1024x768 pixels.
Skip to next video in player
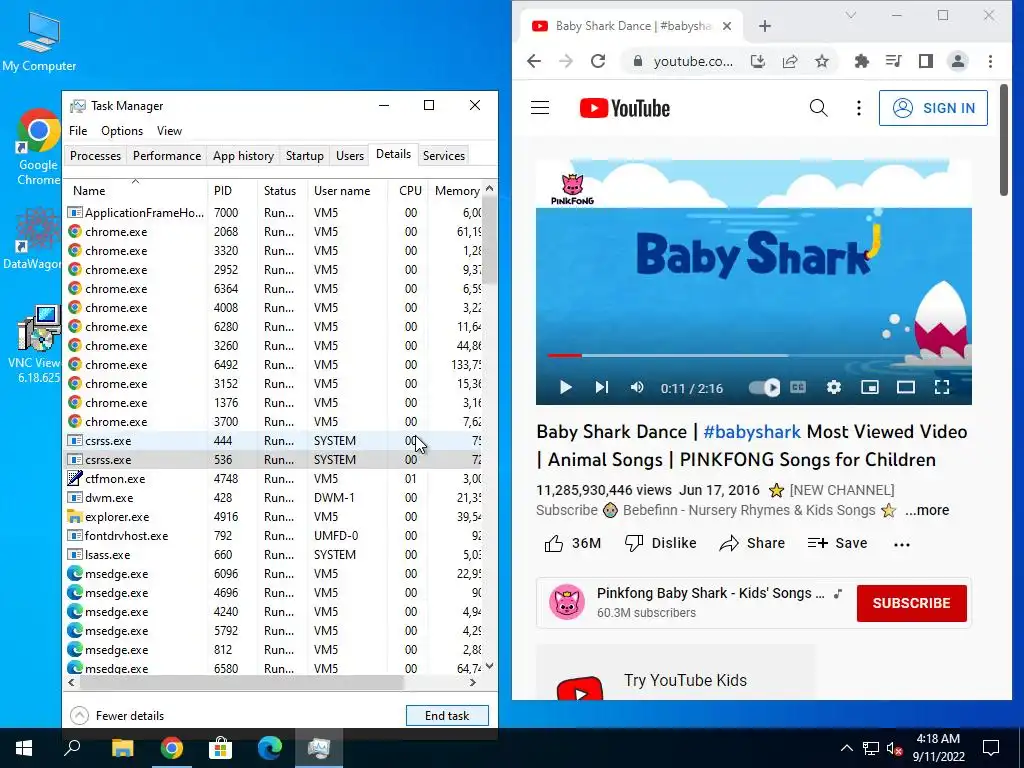(601, 388)
